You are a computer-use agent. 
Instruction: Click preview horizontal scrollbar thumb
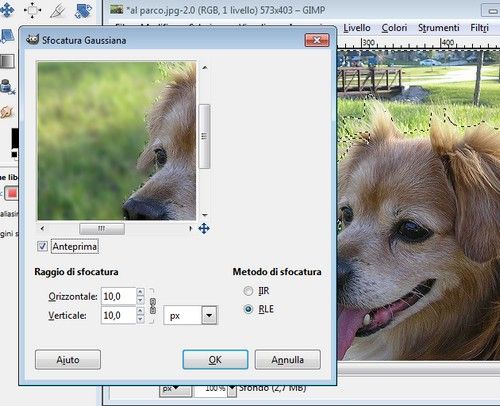tap(102, 229)
